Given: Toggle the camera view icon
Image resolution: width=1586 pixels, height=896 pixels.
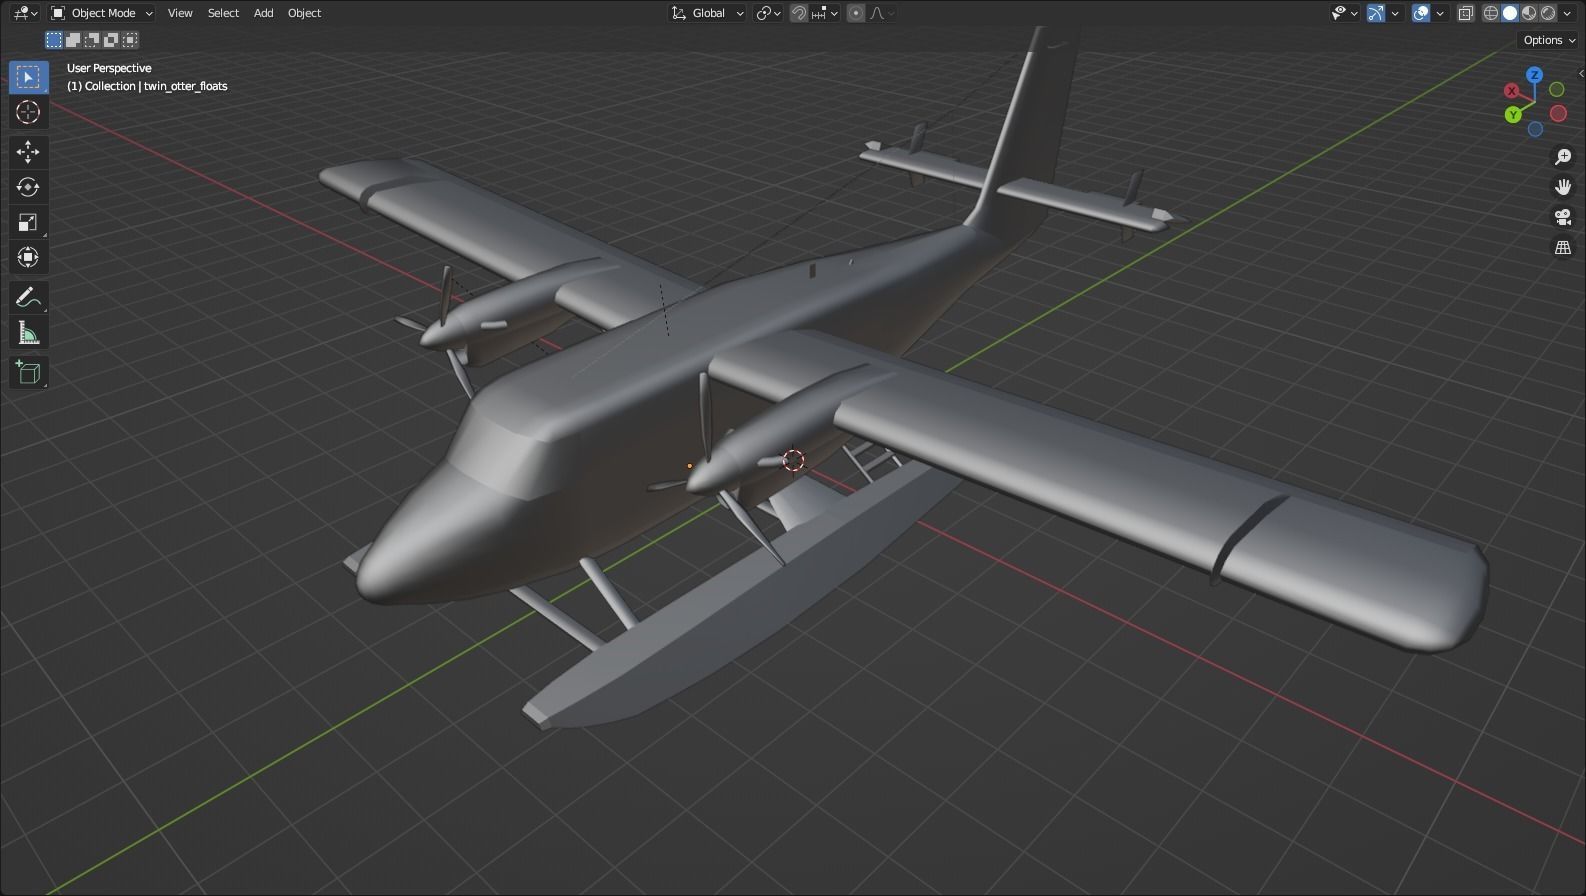Looking at the screenshot, I should (1563, 217).
